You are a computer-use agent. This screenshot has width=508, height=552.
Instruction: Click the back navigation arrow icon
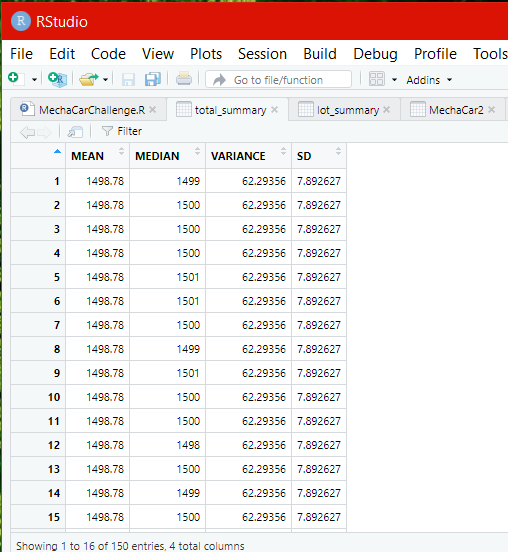(27, 132)
